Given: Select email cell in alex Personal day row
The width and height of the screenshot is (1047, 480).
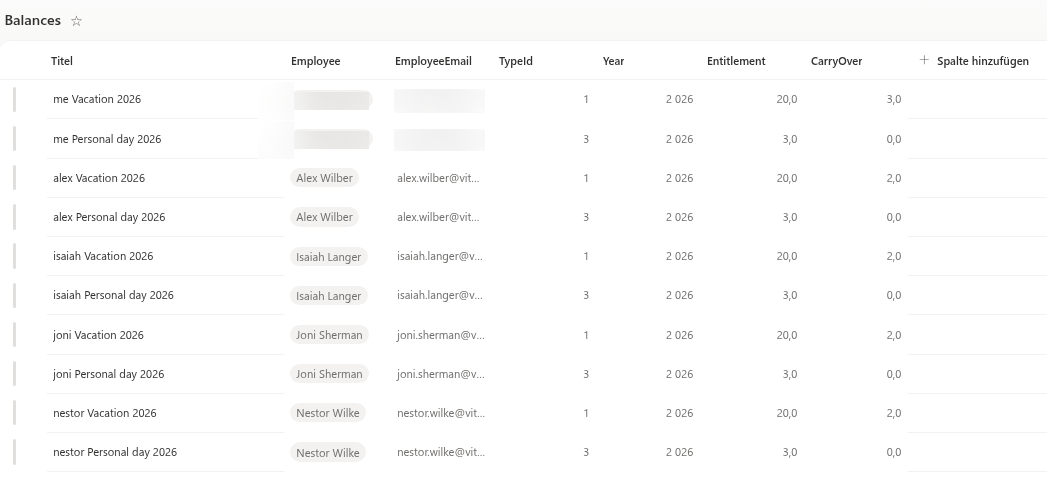Looking at the screenshot, I should [x=438, y=217].
